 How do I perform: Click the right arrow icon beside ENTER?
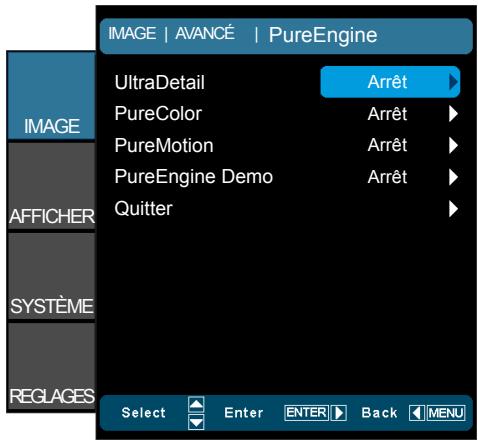coord(339,413)
